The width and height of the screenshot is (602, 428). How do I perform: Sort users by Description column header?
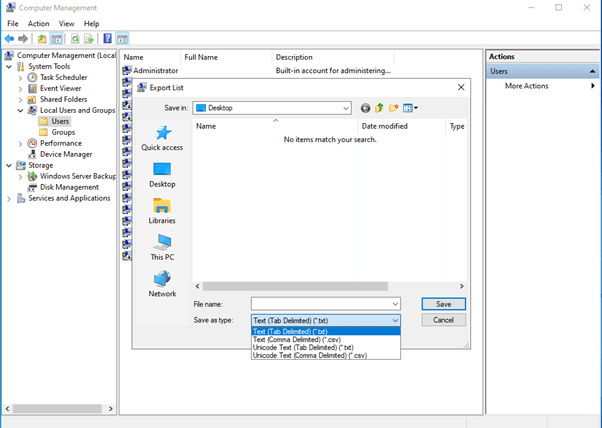tap(332, 57)
